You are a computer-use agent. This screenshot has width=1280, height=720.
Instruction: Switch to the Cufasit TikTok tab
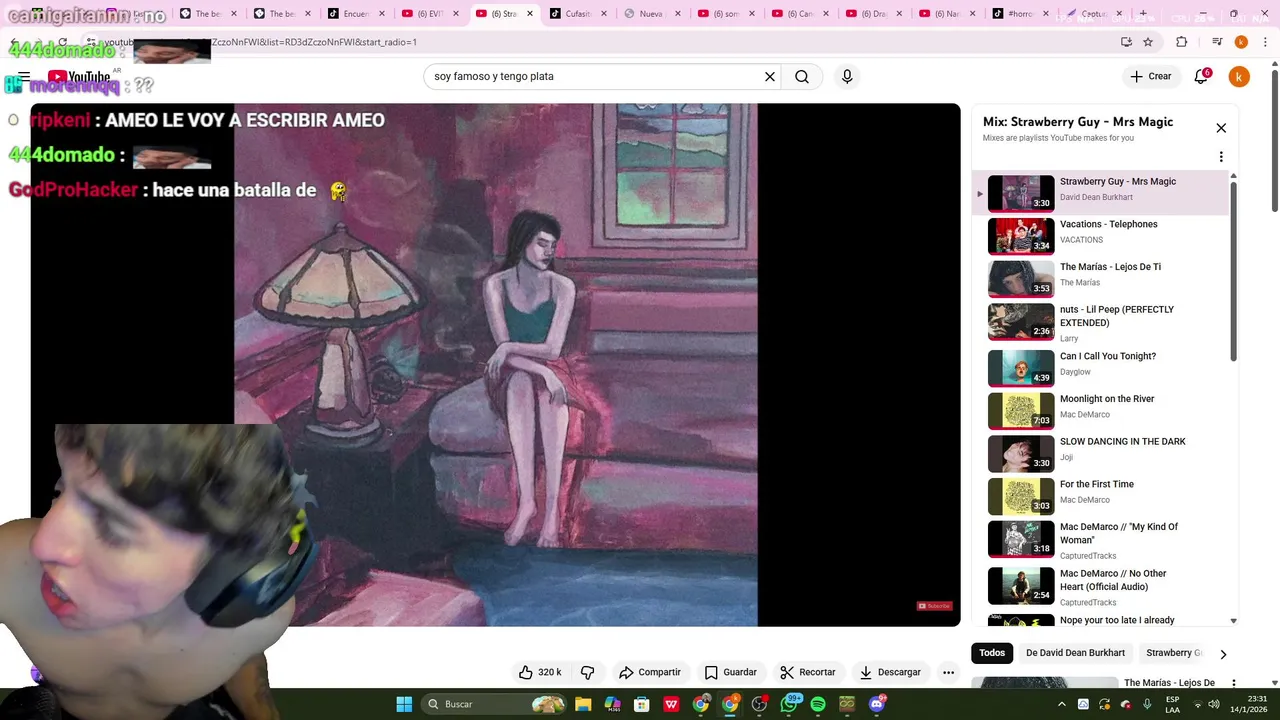[x=579, y=14]
